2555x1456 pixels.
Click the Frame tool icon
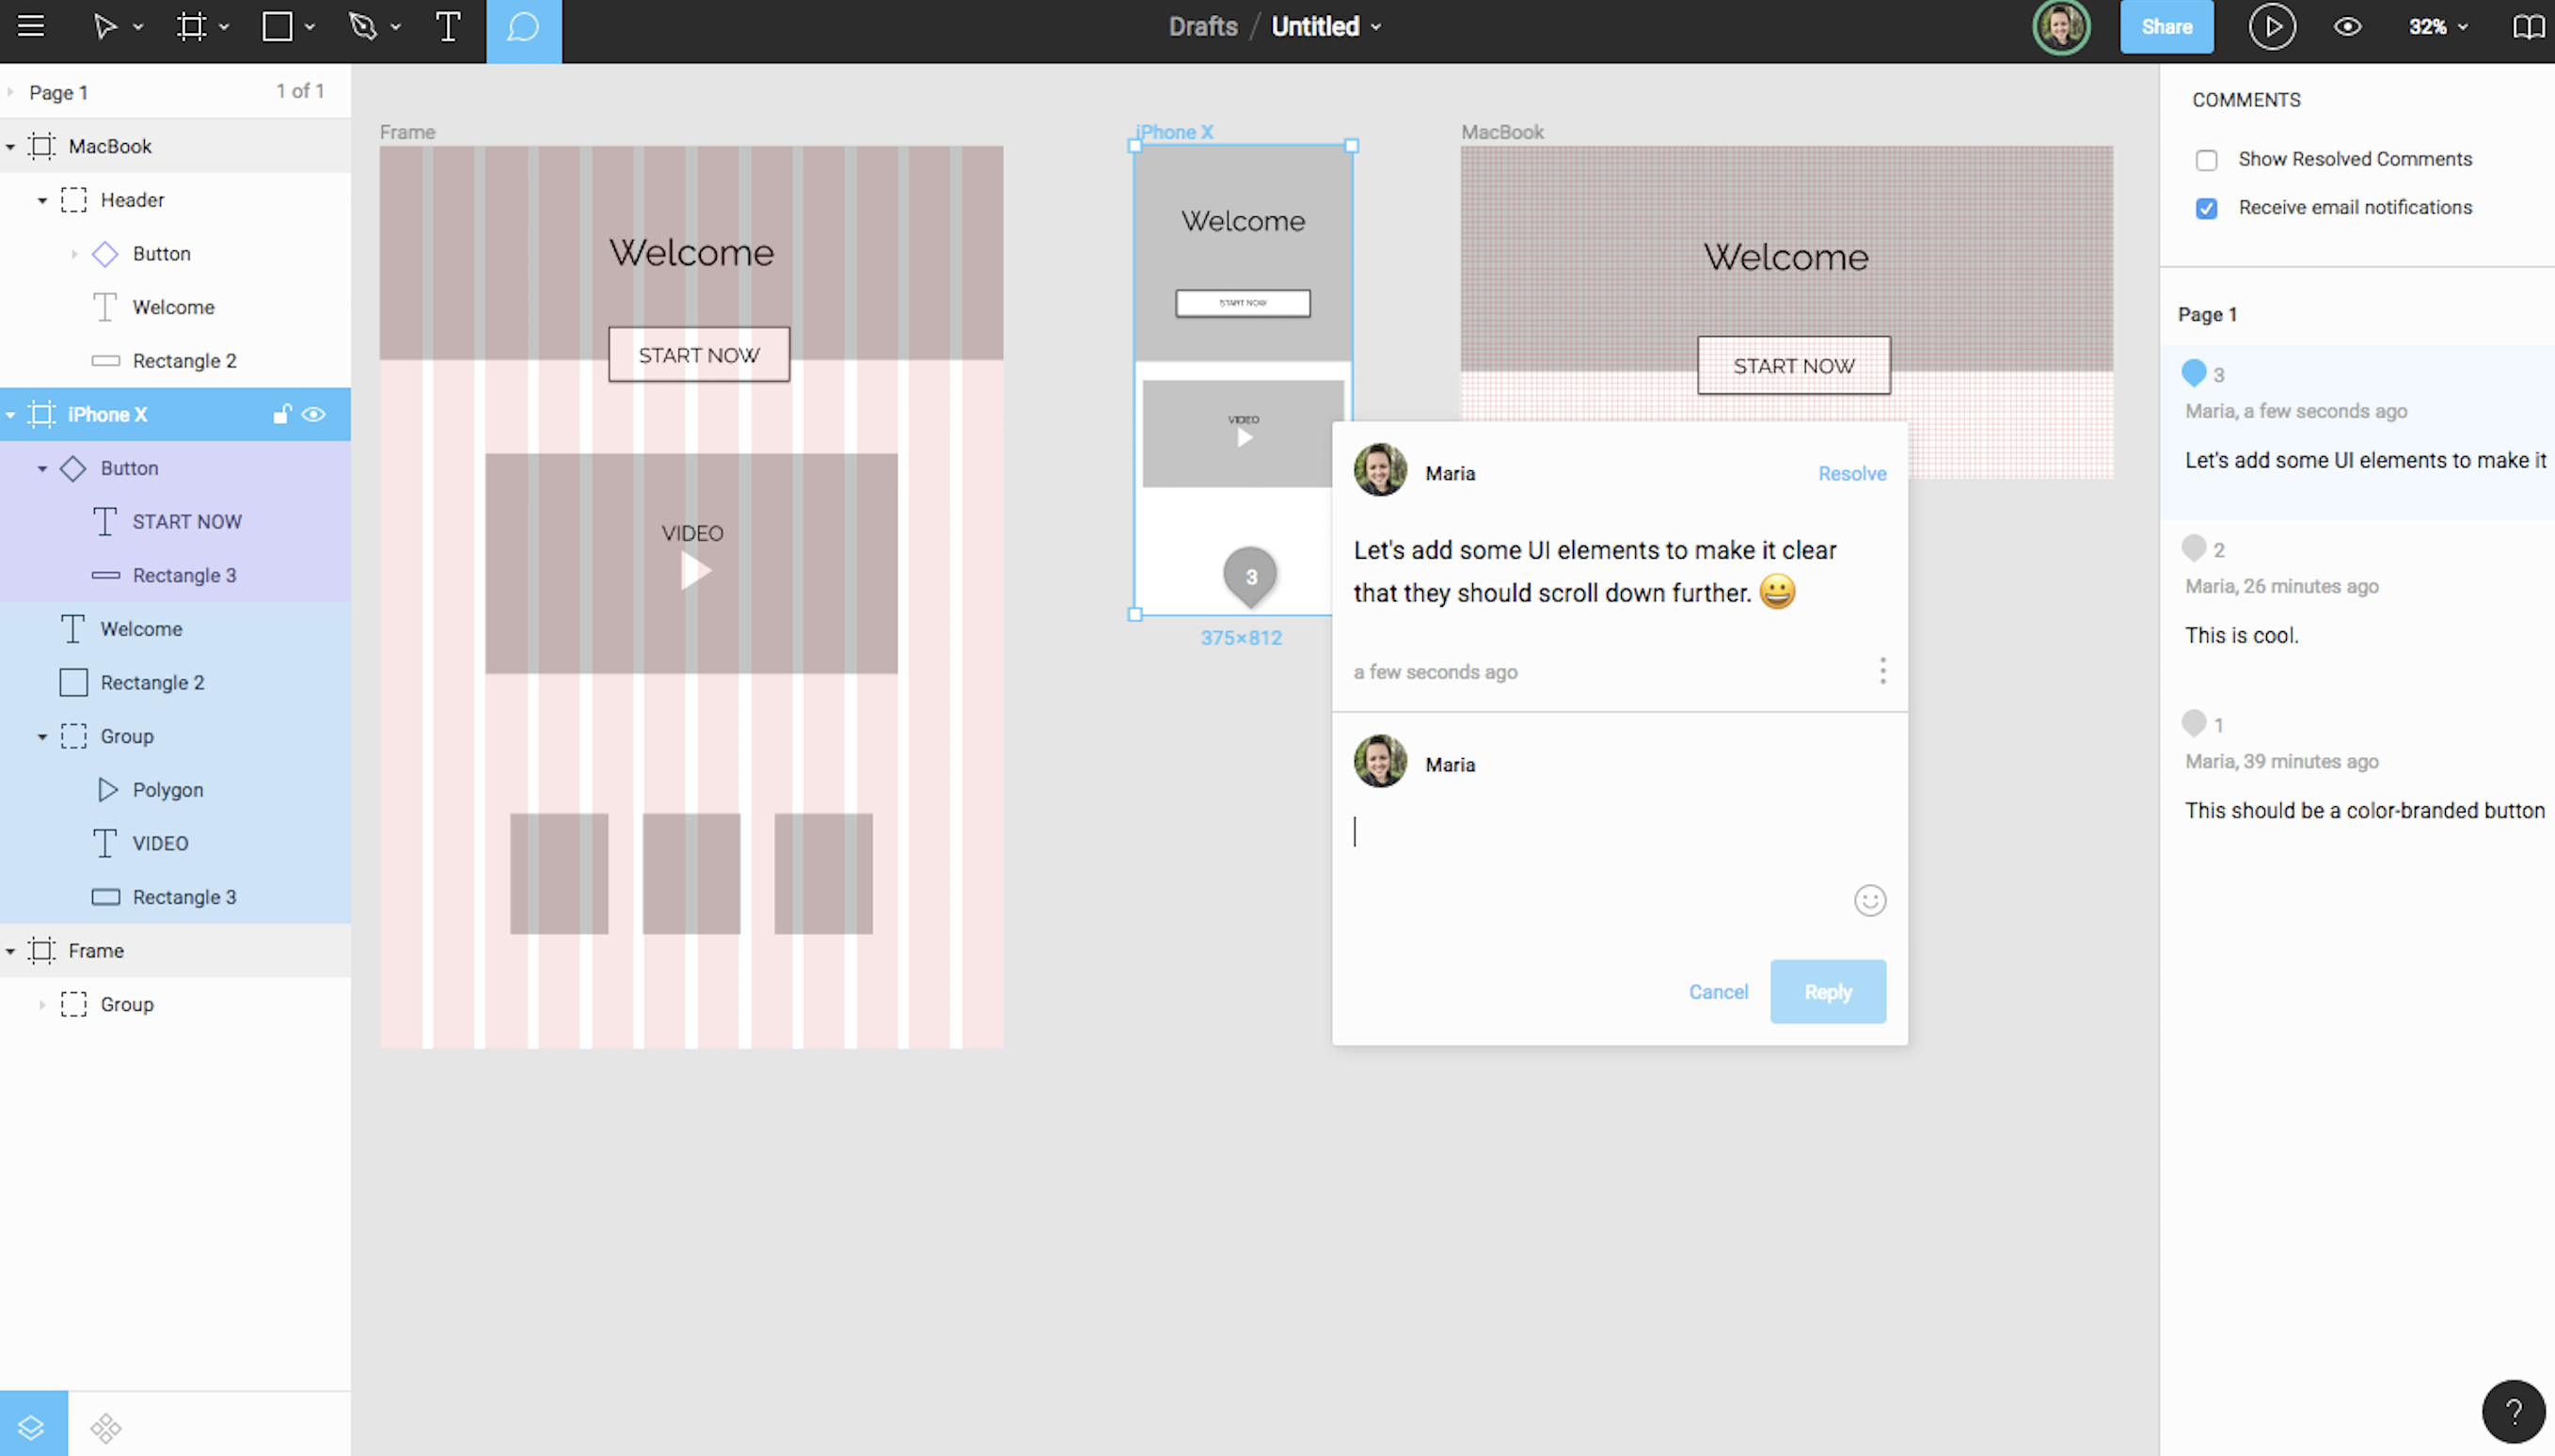point(189,26)
